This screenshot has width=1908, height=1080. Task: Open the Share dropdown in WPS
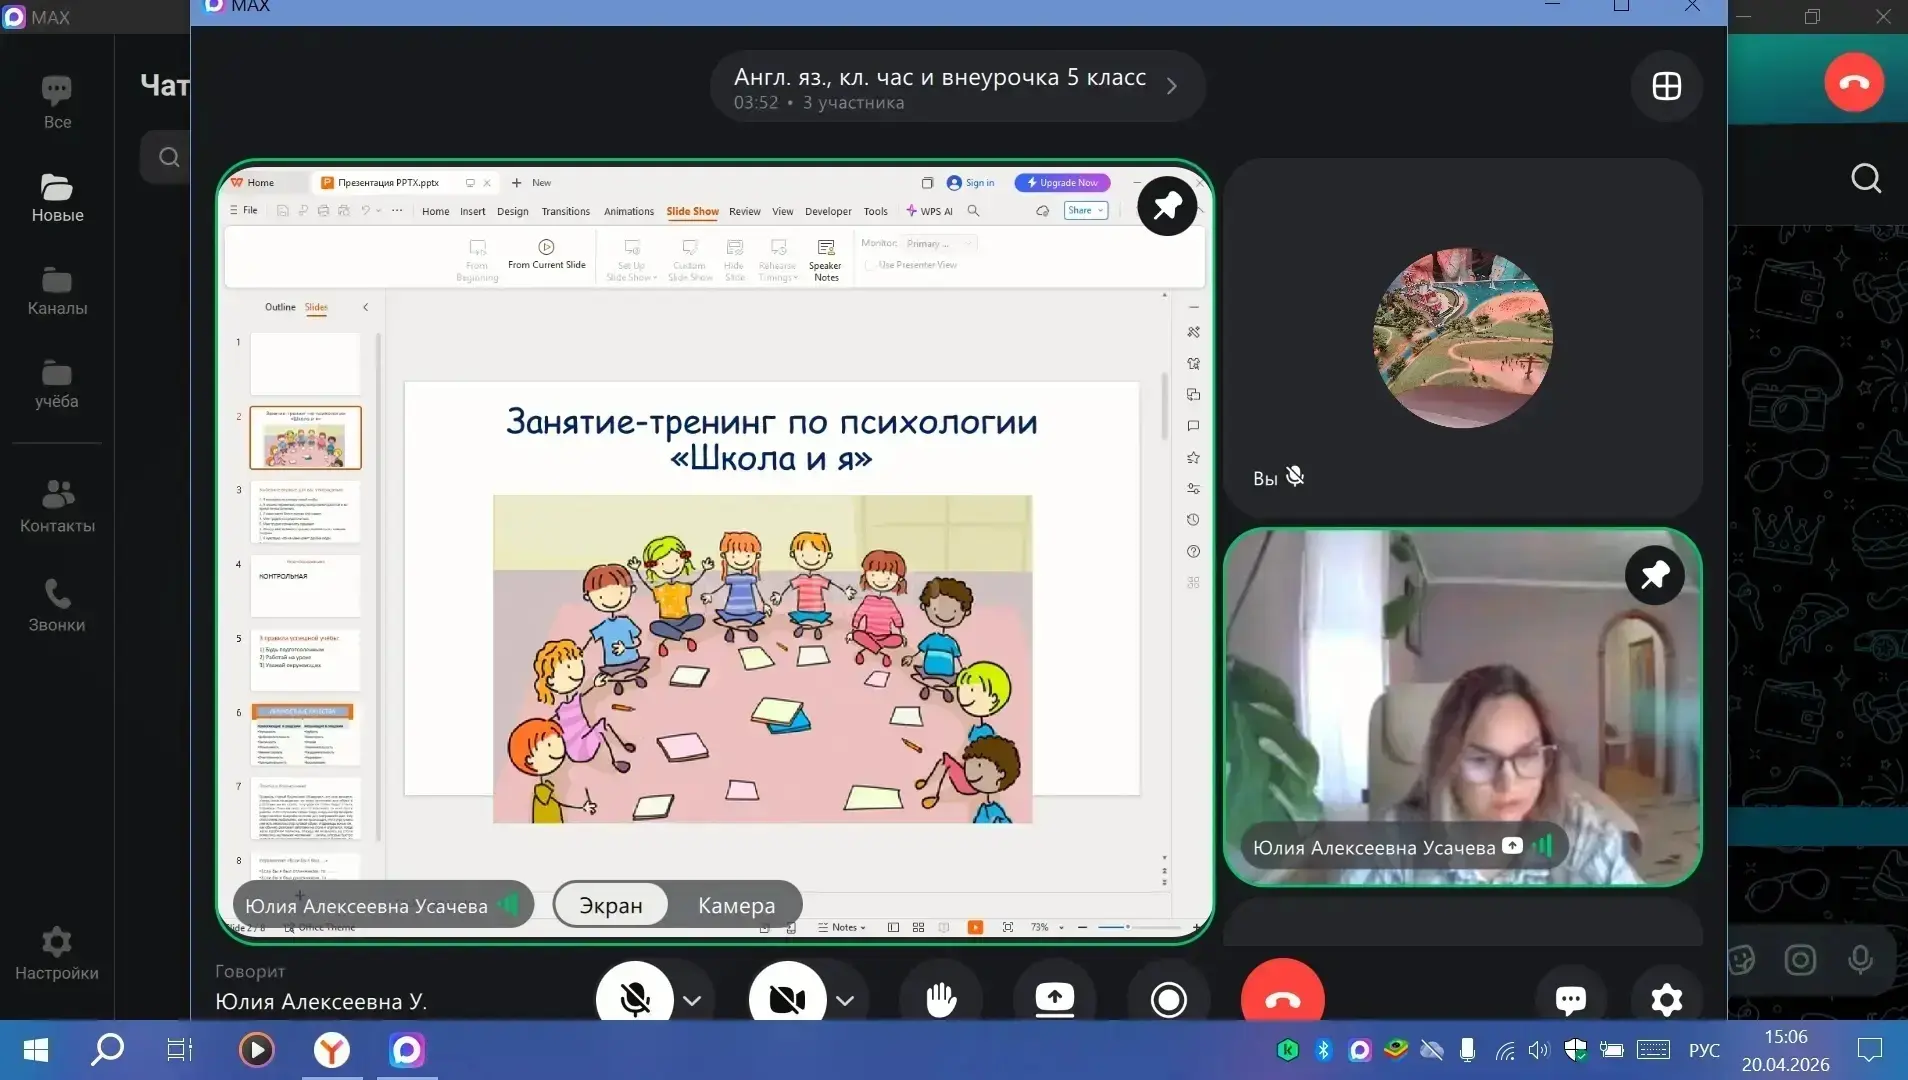tap(1086, 210)
